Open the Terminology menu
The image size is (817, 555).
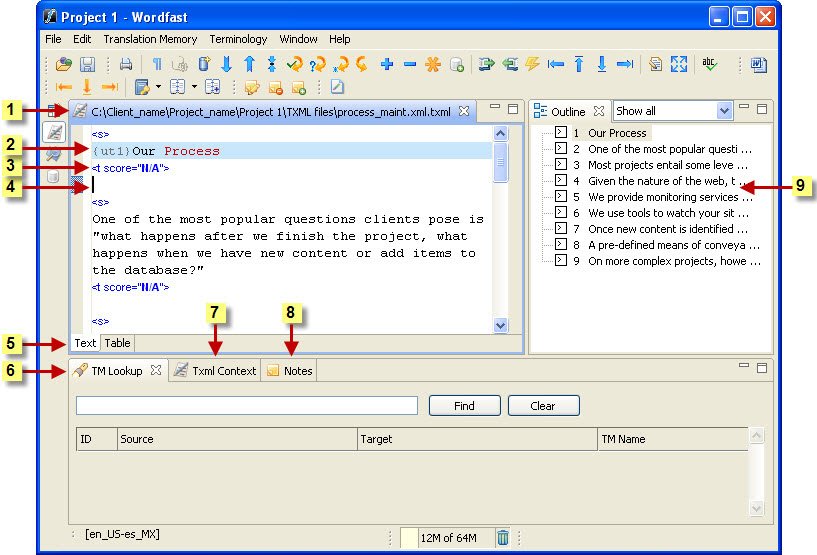click(238, 39)
